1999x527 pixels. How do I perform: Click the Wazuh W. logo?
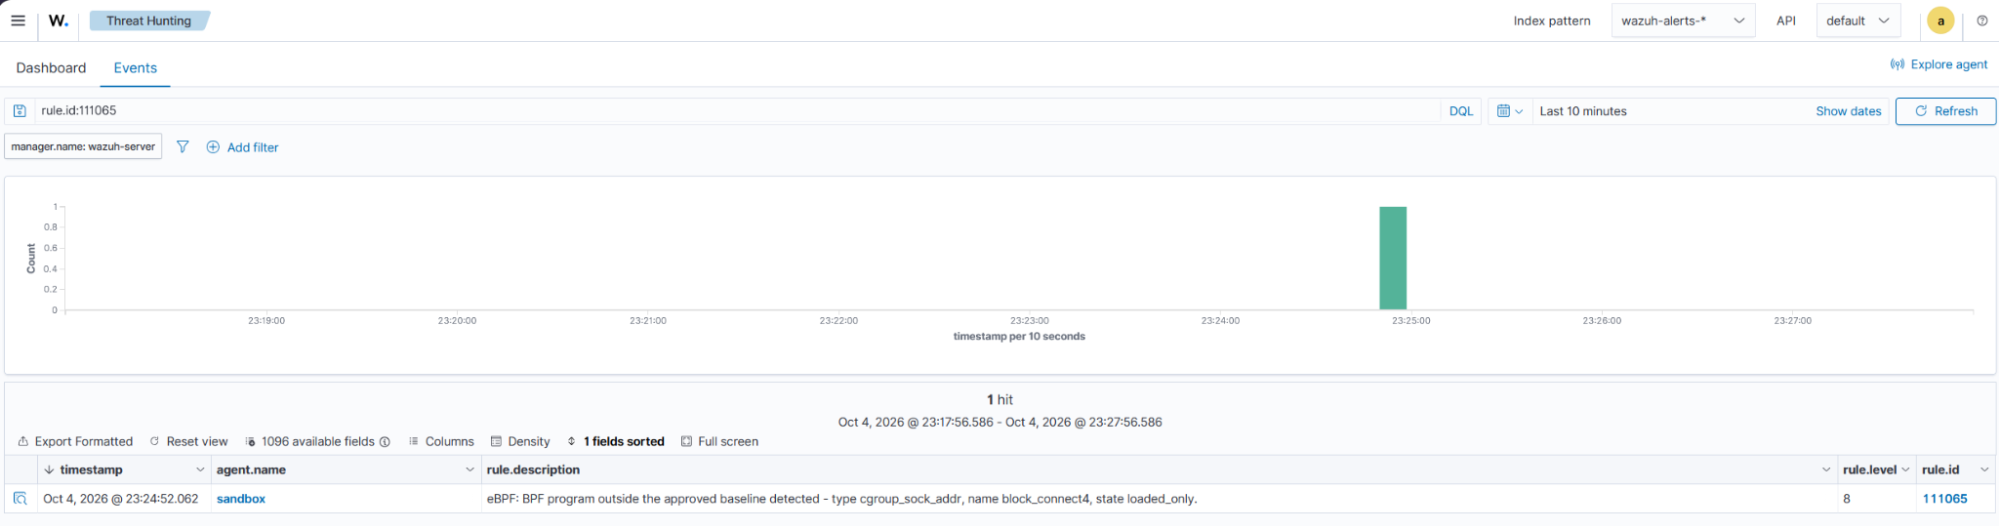tap(59, 20)
